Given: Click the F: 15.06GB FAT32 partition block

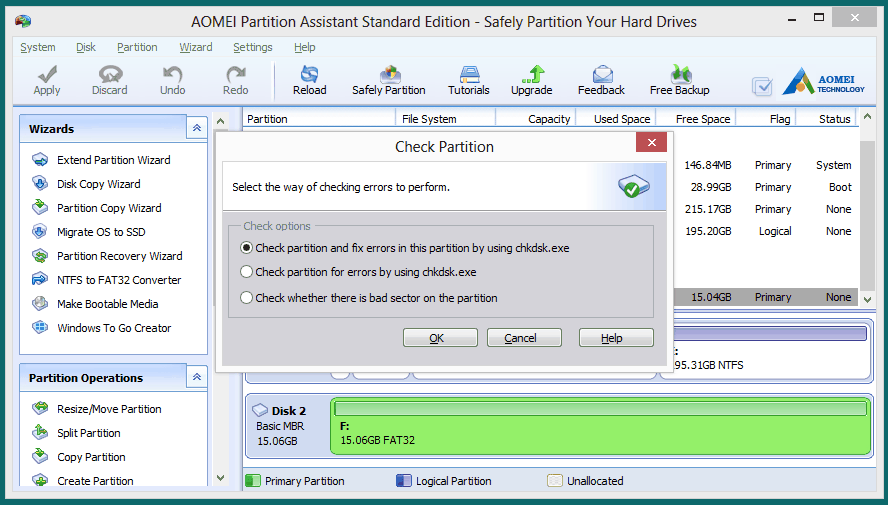Looking at the screenshot, I should (600, 426).
